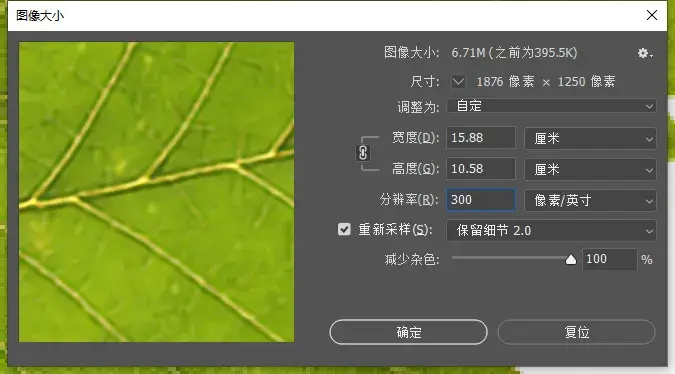Image resolution: width=675 pixels, height=374 pixels.
Task: Open the 尺寸 units dropdown arrow
Action: 458,81
